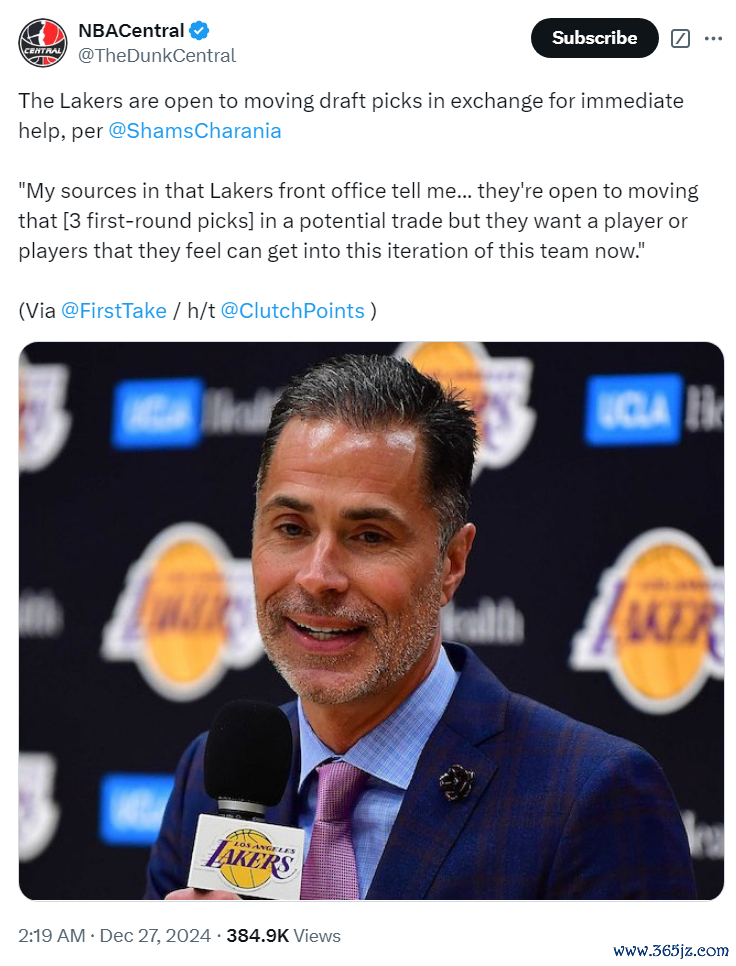Click the www.365jz.com watermark

pos(671,950)
